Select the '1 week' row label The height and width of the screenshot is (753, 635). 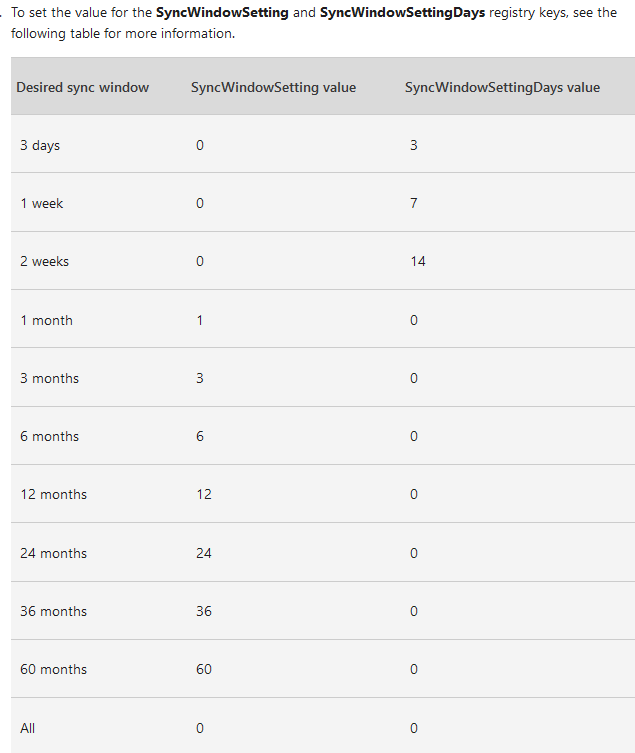(x=41, y=203)
